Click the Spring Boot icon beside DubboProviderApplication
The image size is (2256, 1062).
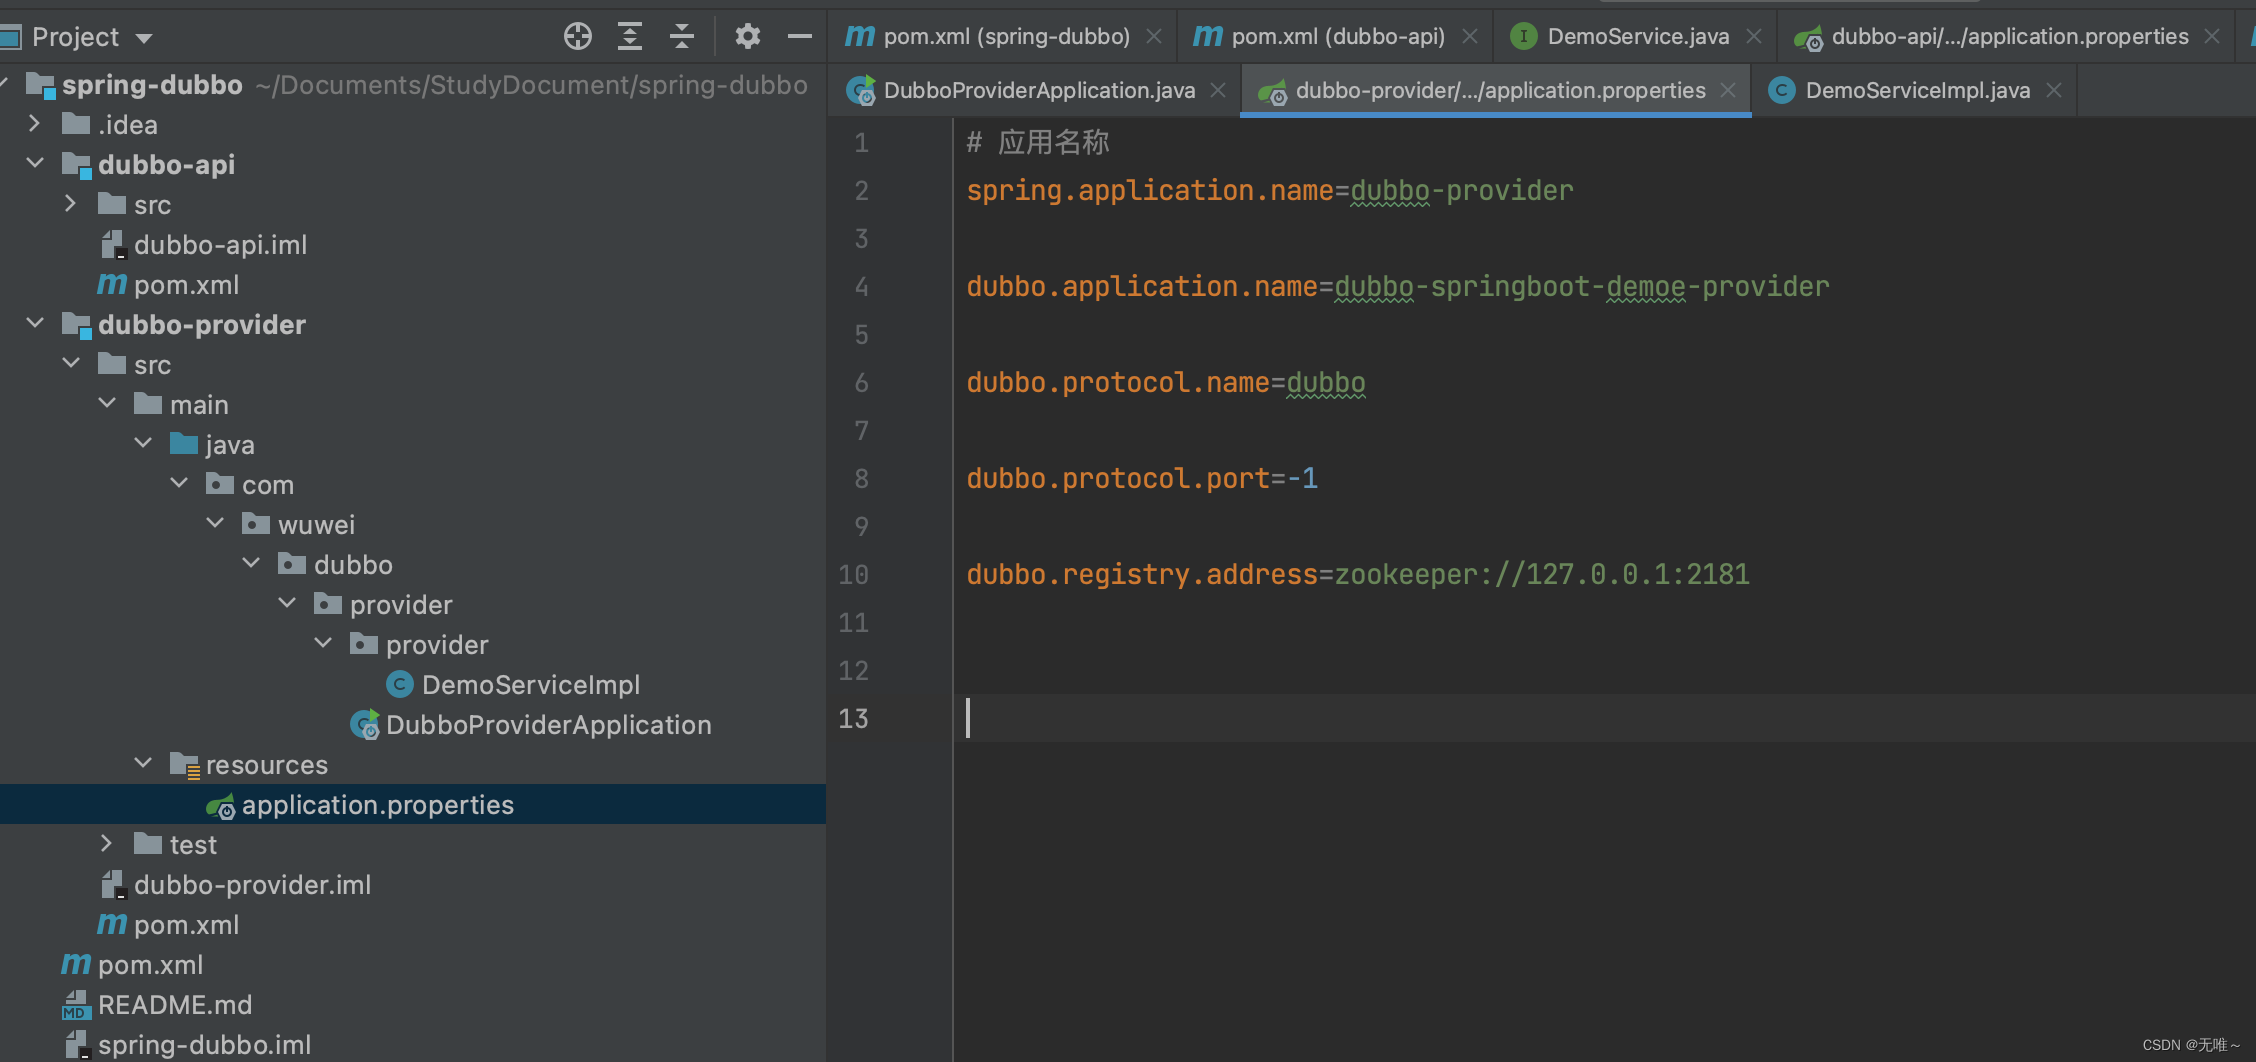[365, 725]
